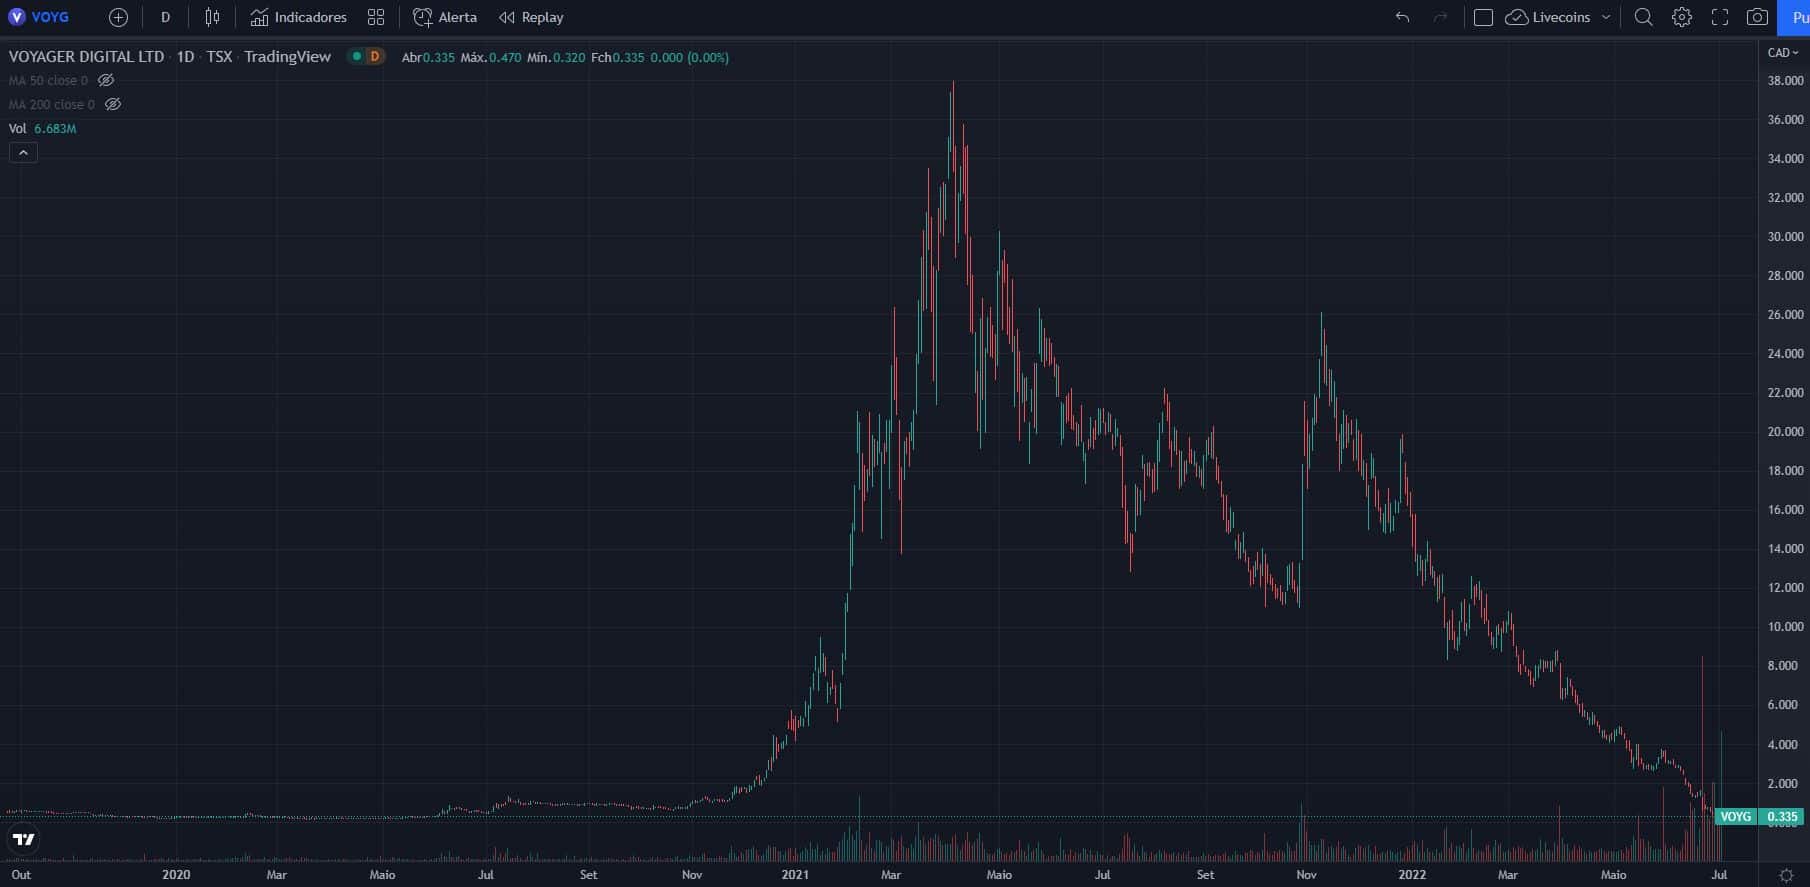Click the 10.000 price scale label
1810x887 pixels.
pos(1785,627)
